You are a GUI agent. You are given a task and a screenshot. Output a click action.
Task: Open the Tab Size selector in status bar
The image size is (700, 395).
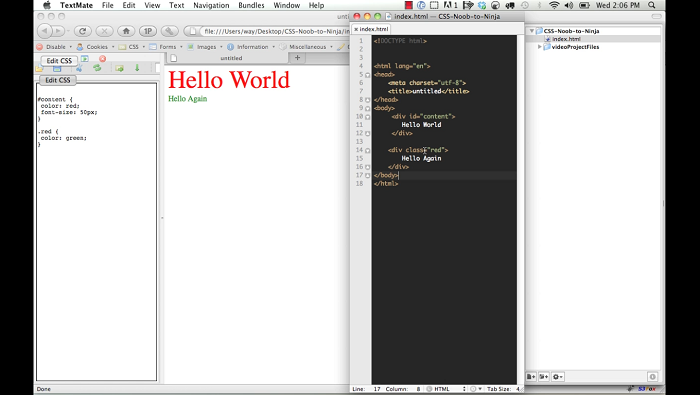point(504,389)
